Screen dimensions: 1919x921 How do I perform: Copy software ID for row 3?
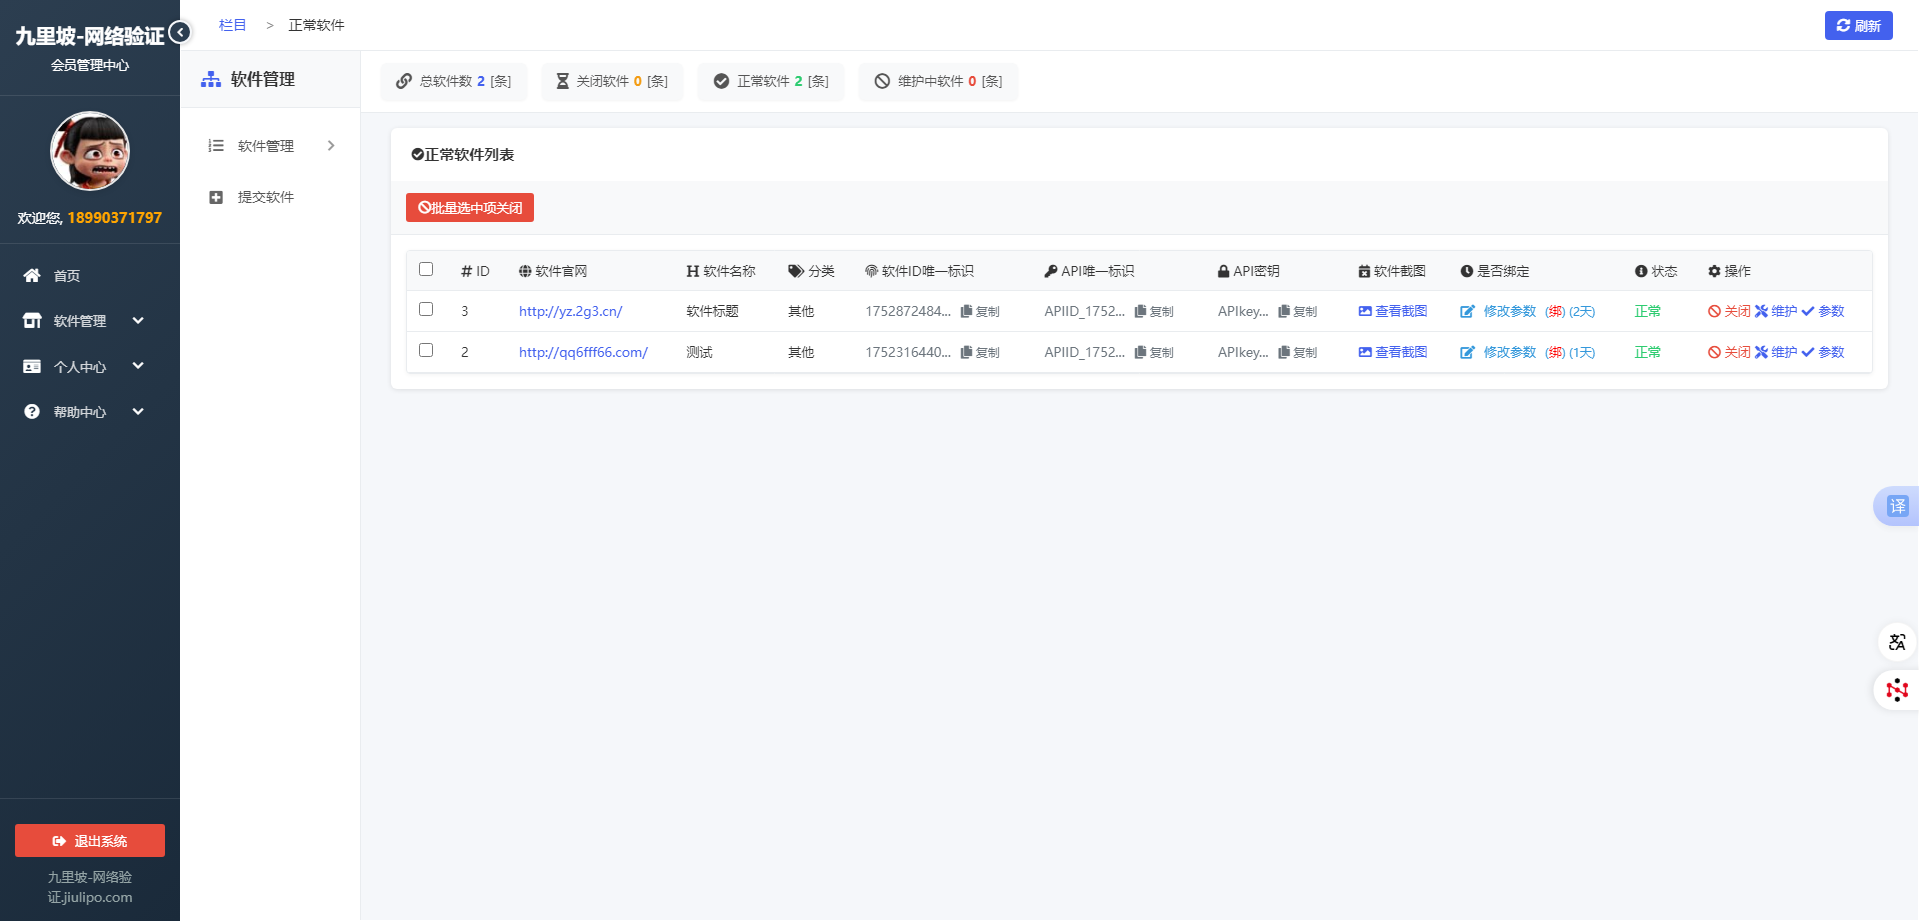tap(980, 311)
